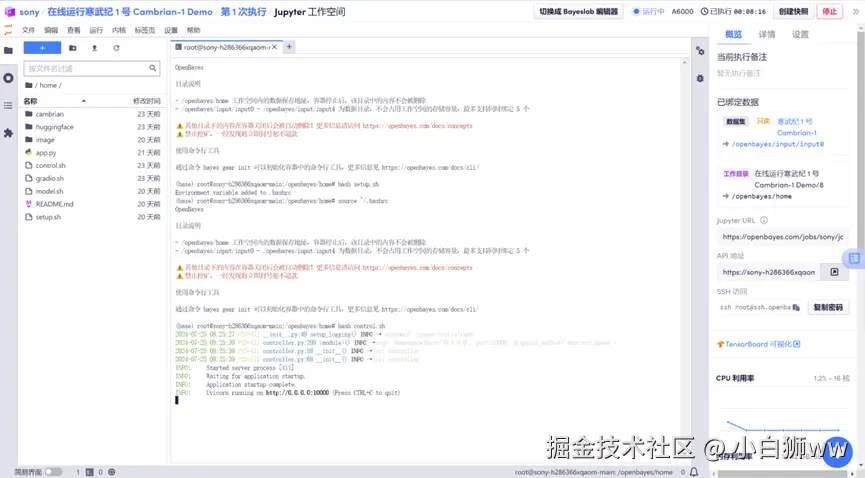Add a new tab with plus button
865x478 pixels.
pyautogui.click(x=289, y=47)
